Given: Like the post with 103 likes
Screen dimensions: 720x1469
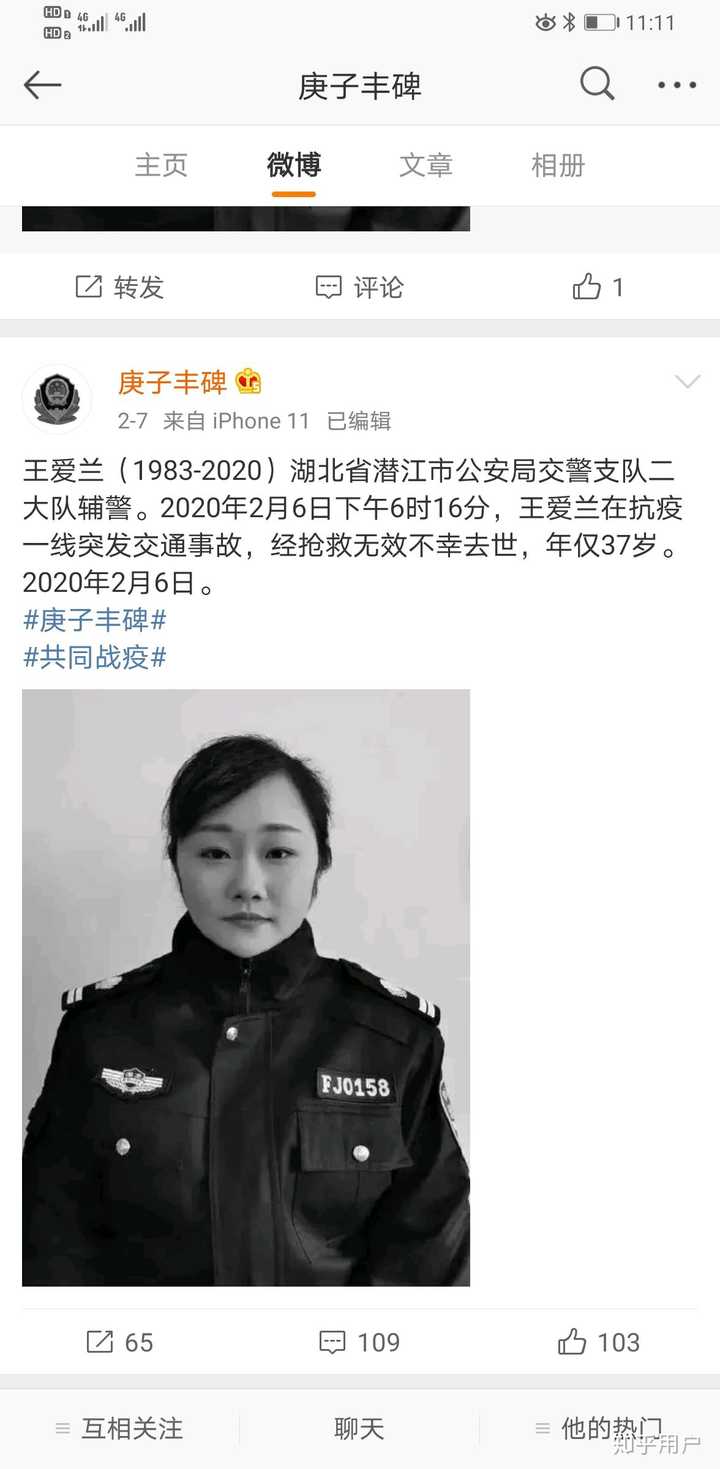Looking at the screenshot, I should tap(572, 1342).
